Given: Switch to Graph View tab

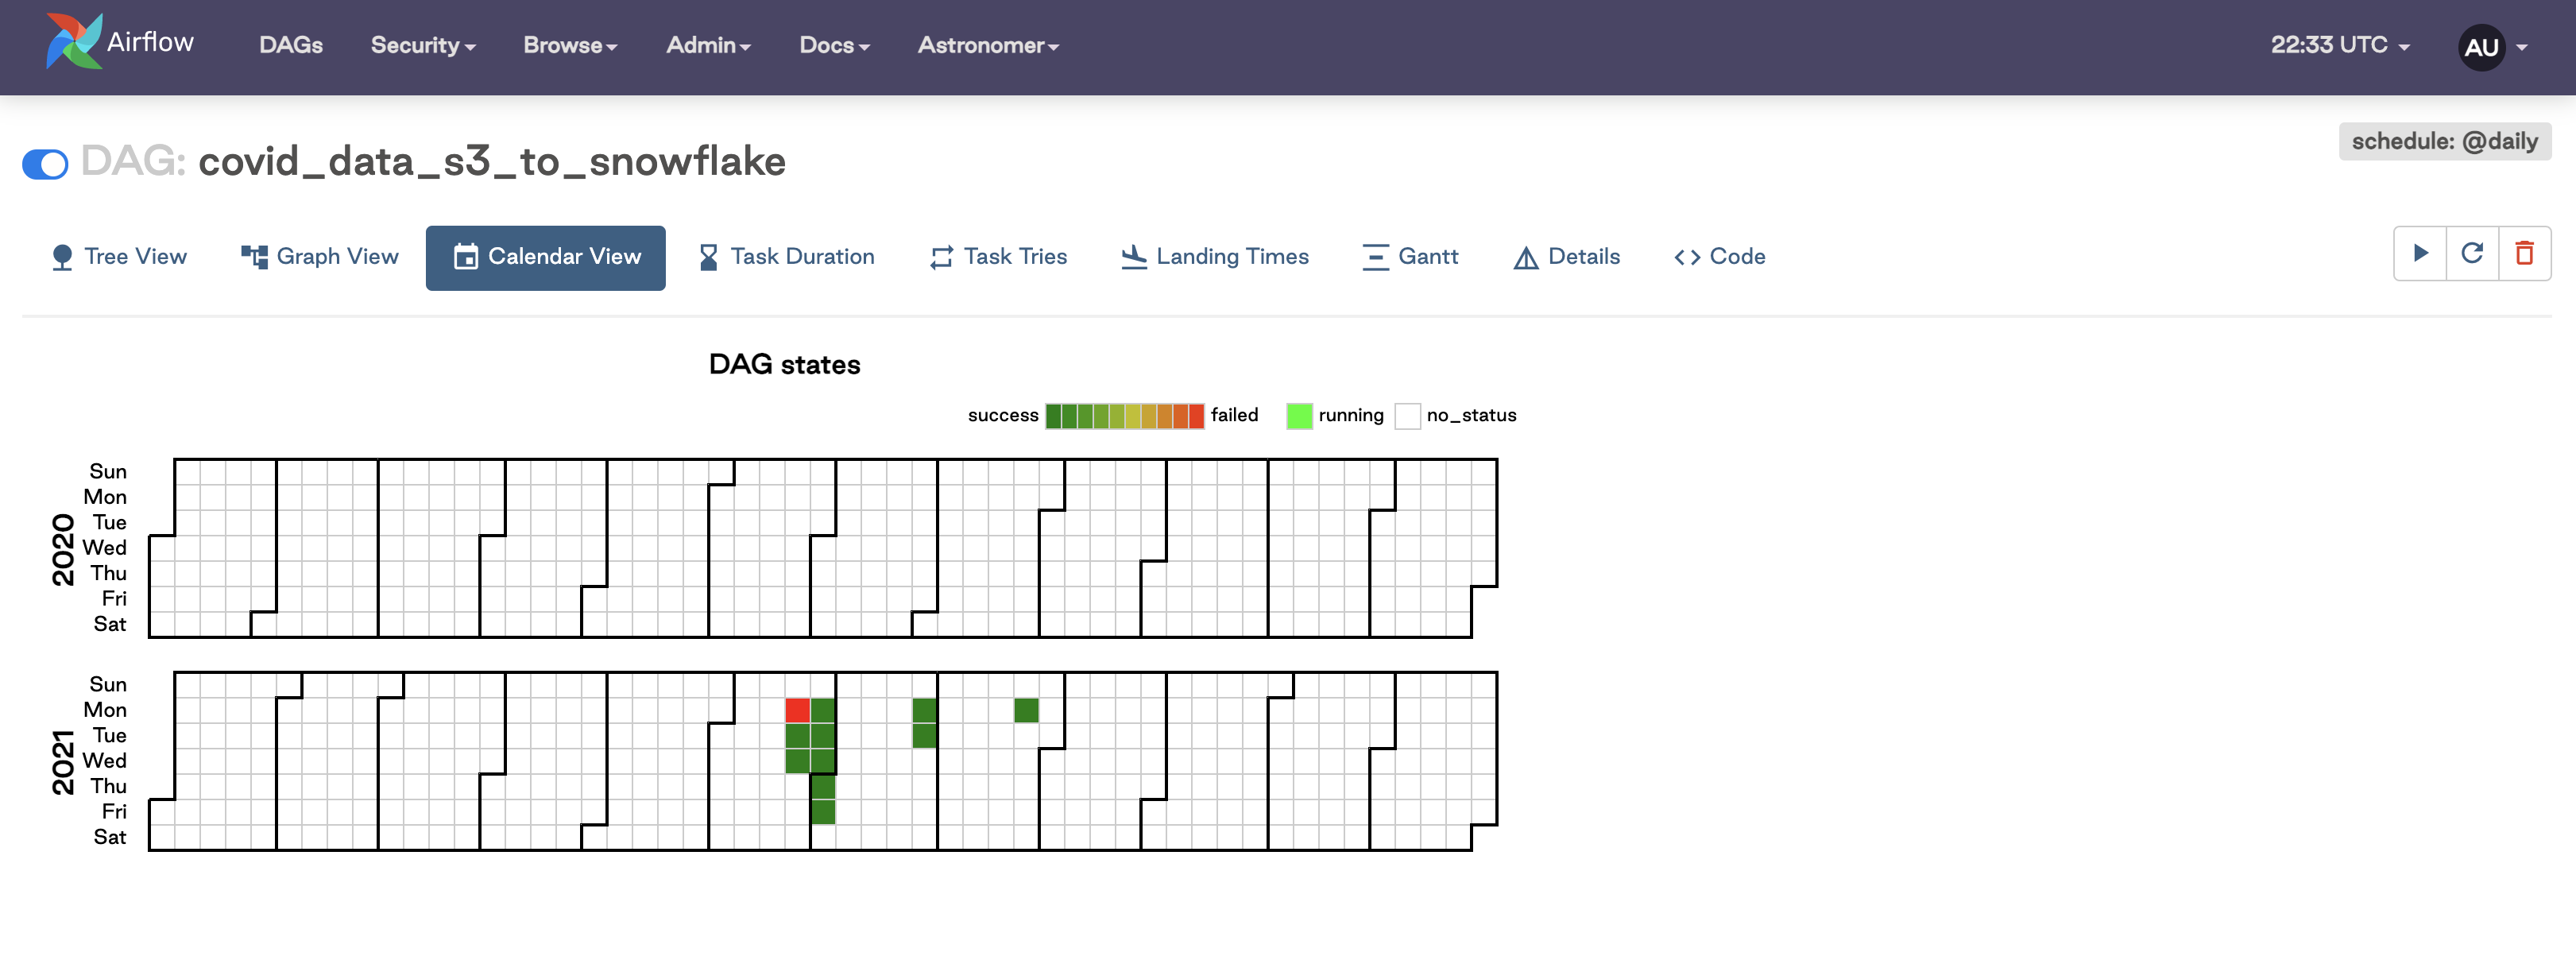Looking at the screenshot, I should [320, 257].
